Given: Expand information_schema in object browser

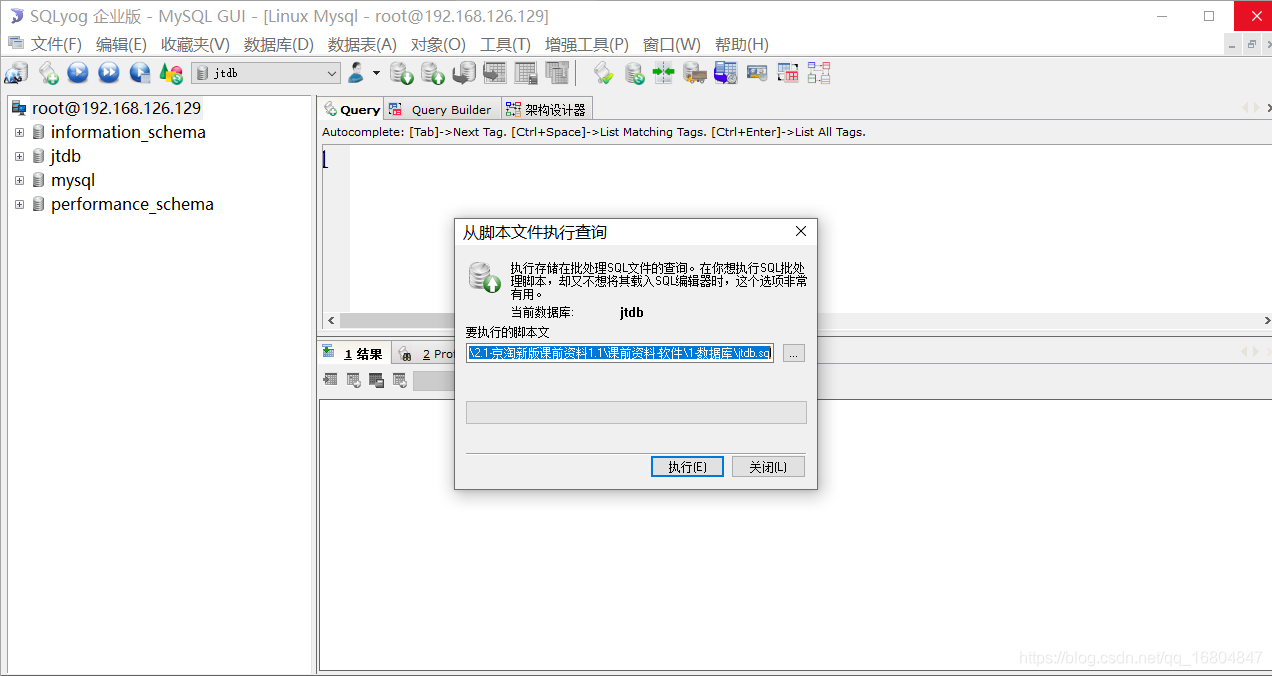Looking at the screenshot, I should click(20, 131).
